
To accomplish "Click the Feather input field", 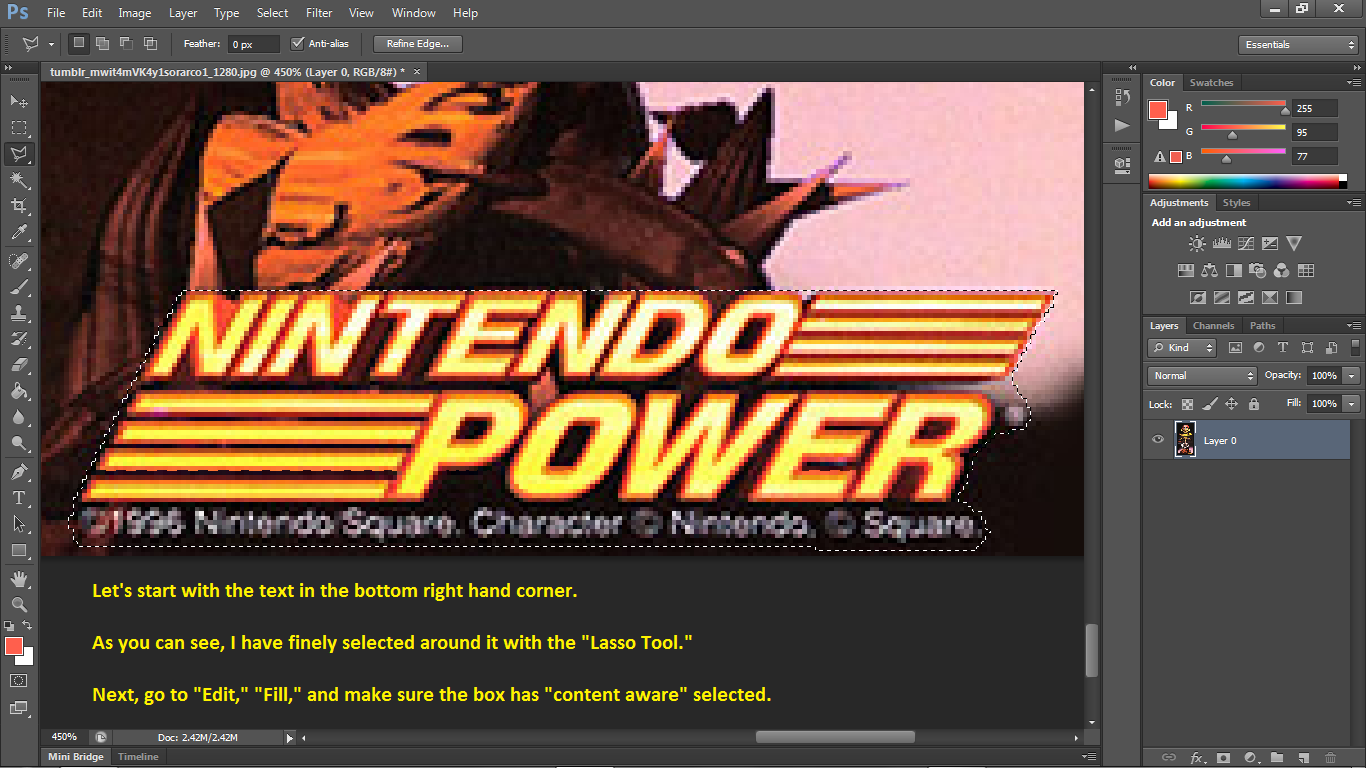I will click(x=254, y=45).
